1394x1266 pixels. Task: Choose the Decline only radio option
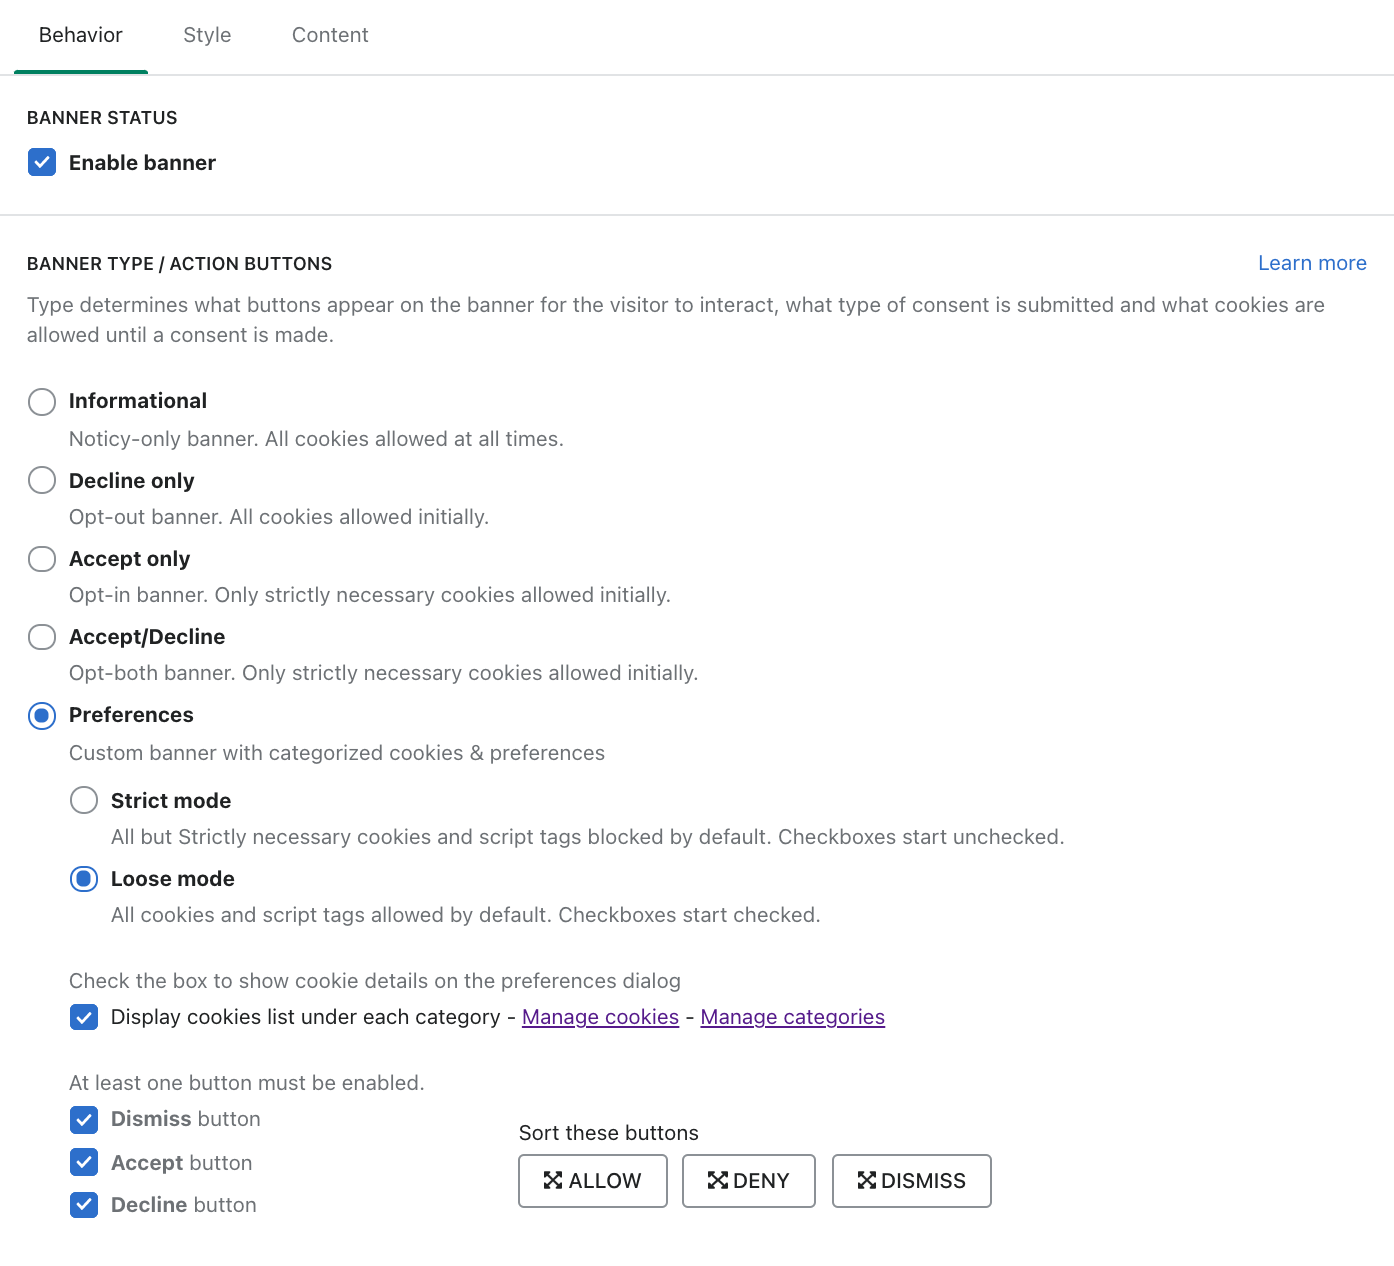tap(42, 480)
